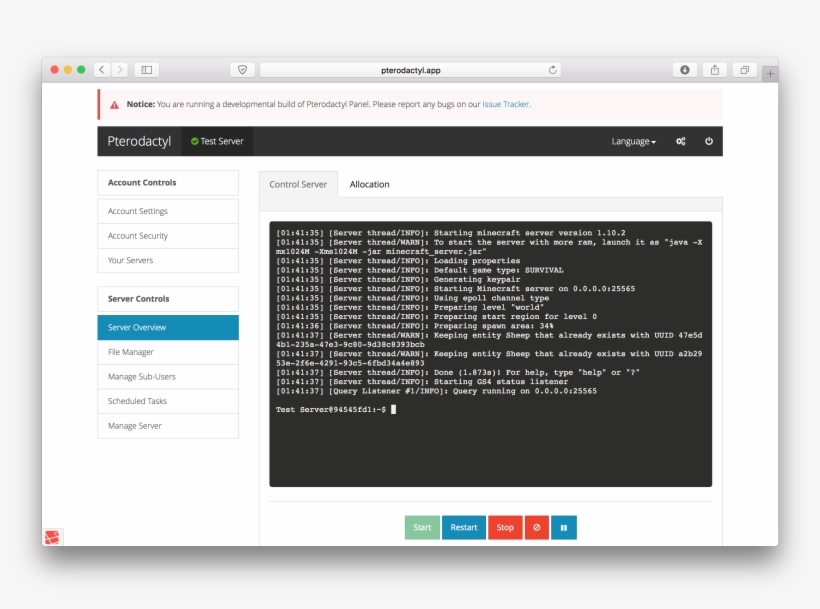This screenshot has height=609, width=820.
Task: Click the privacy shield icon
Action: pyautogui.click(x=242, y=70)
